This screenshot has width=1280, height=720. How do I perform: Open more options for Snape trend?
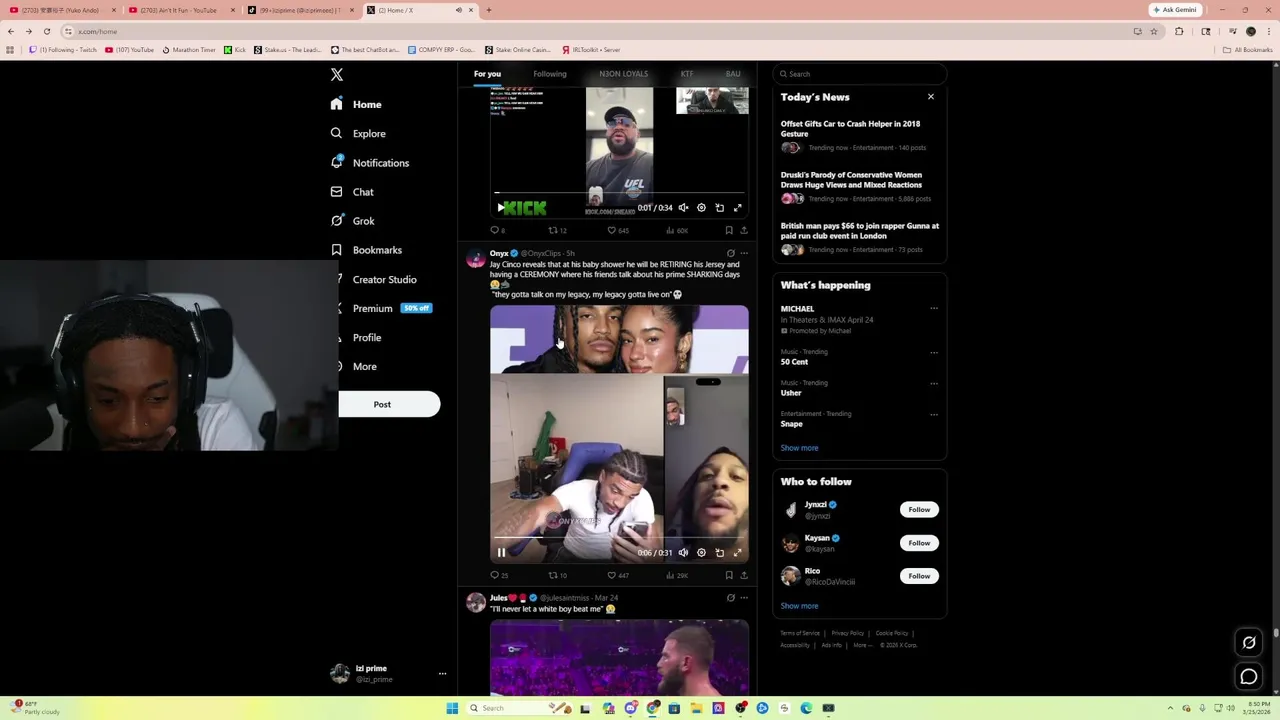point(934,414)
